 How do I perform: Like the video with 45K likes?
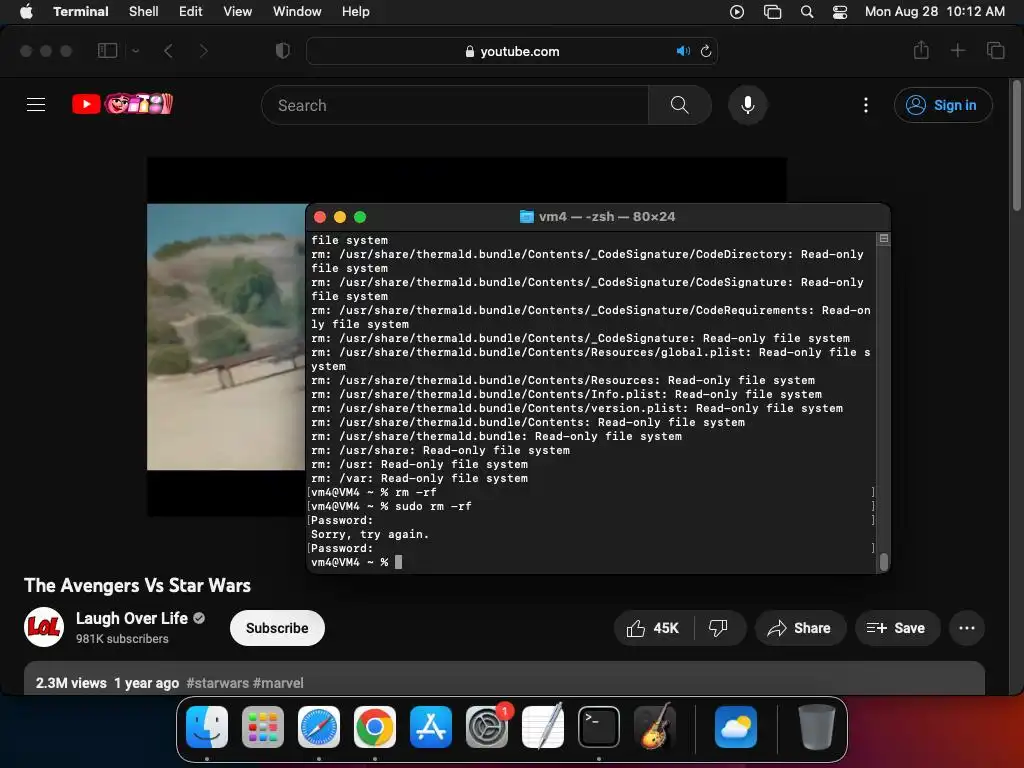tap(653, 628)
